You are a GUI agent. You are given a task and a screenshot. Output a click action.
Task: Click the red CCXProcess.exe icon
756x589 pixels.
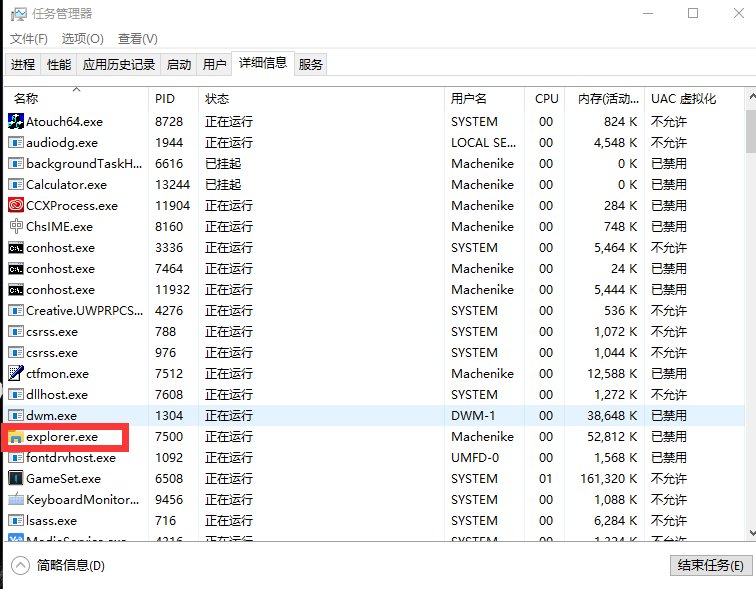click(x=16, y=205)
